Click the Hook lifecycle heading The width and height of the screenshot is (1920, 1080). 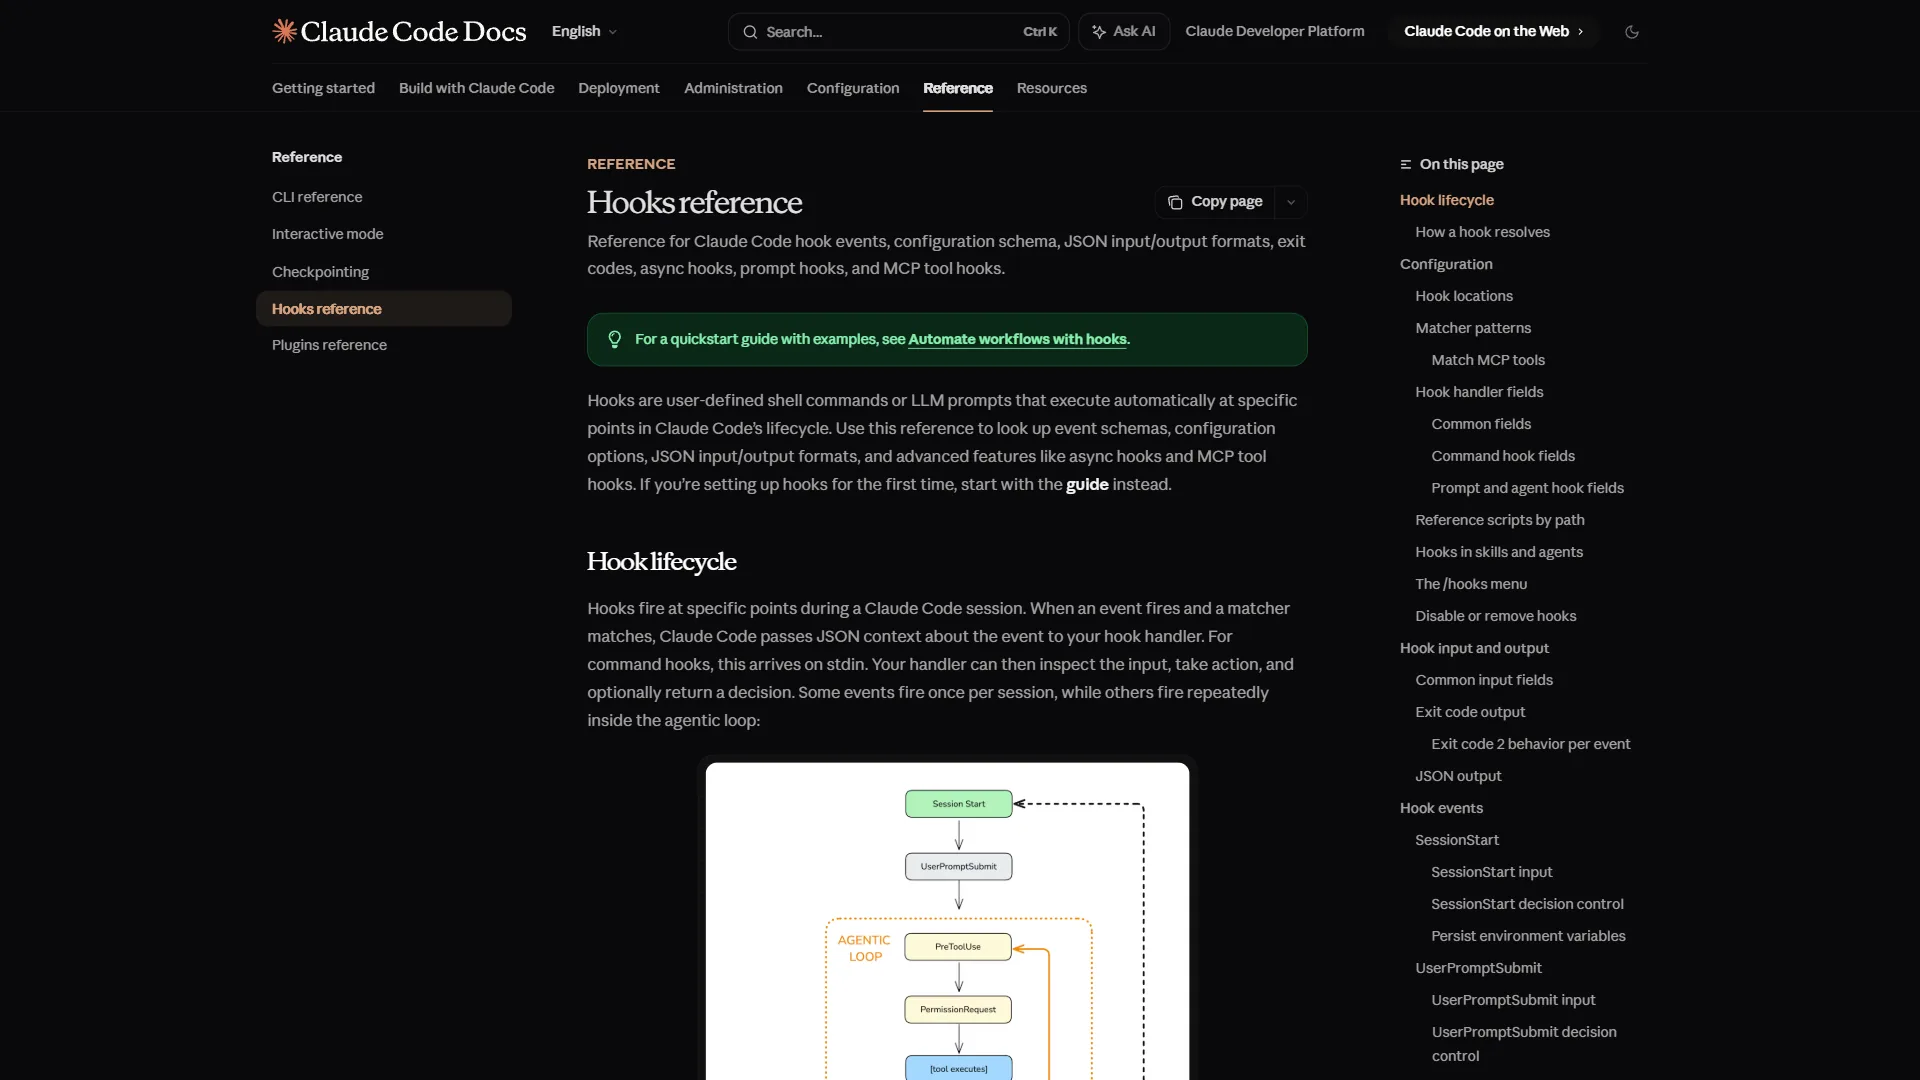click(x=661, y=562)
